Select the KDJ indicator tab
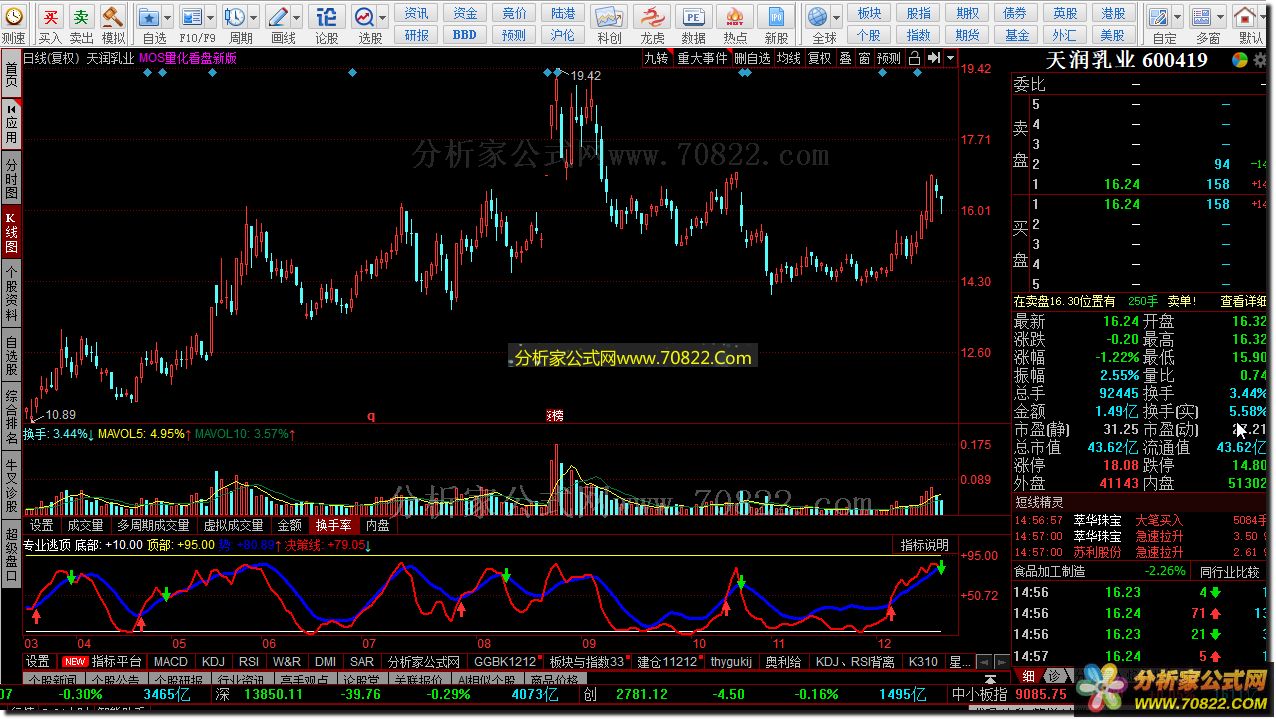The height and width of the screenshot is (719, 1276). [213, 662]
